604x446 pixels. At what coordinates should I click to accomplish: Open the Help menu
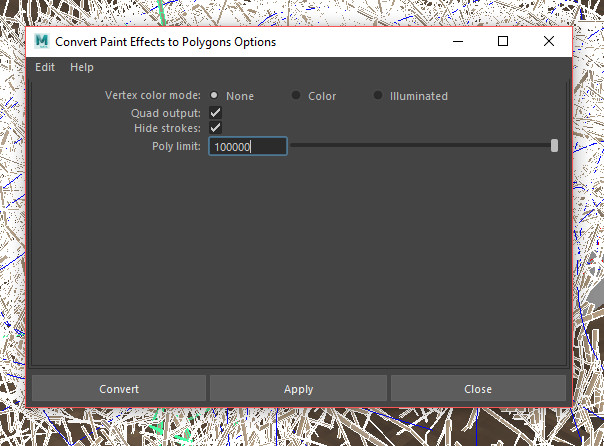tap(82, 67)
